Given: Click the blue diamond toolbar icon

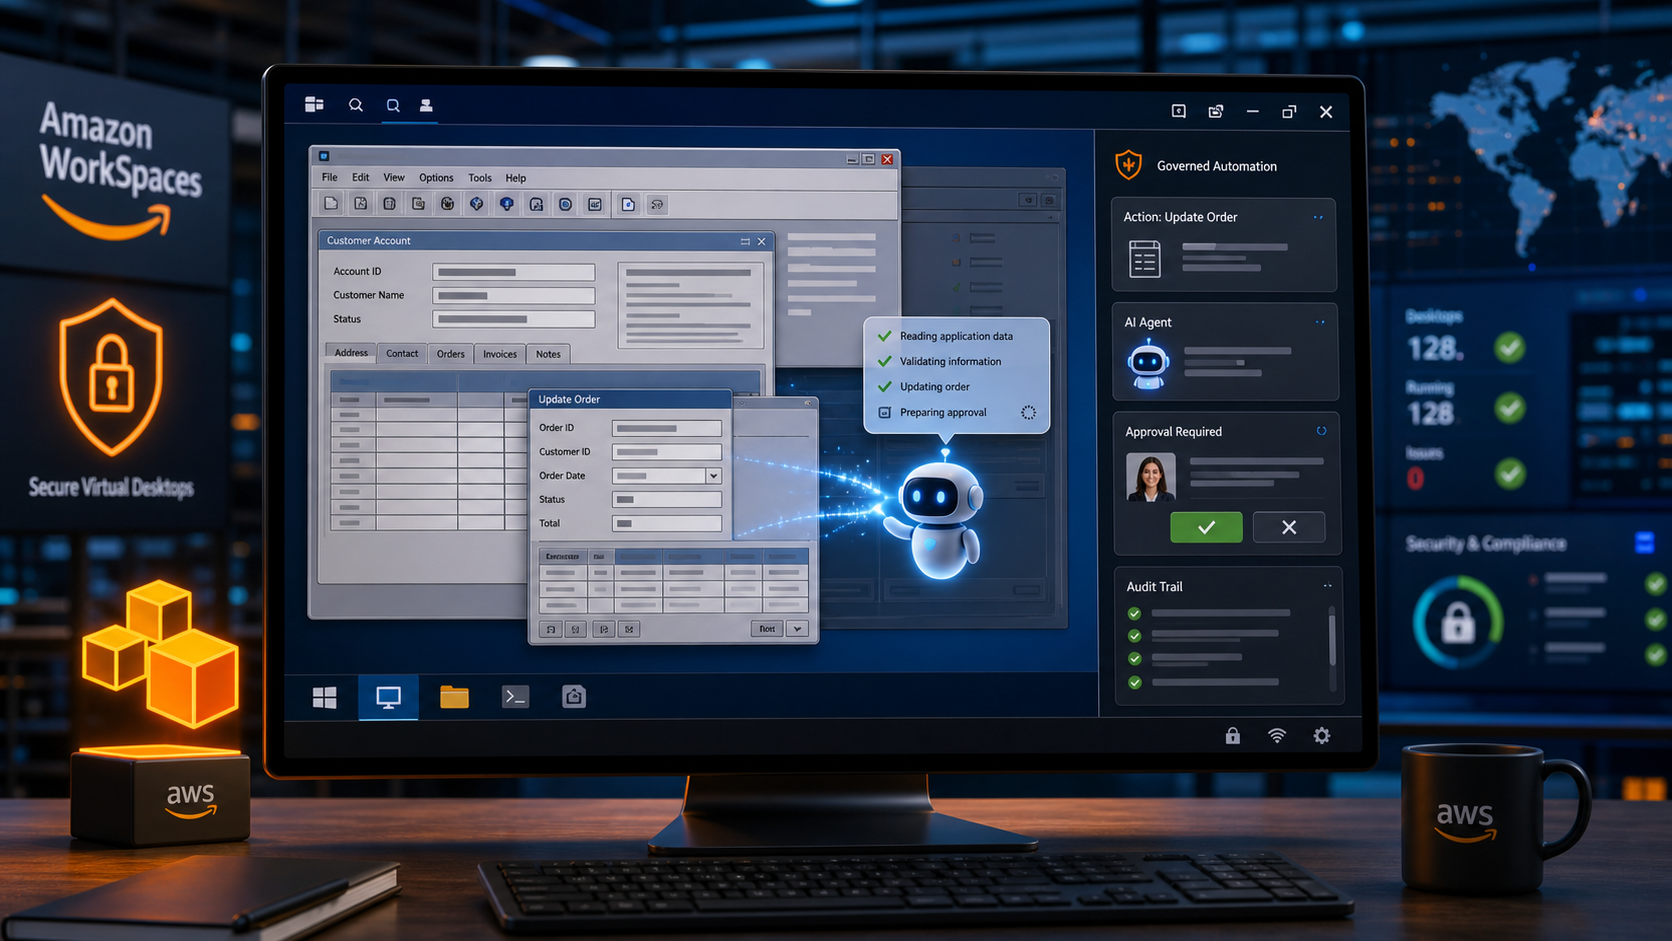Looking at the screenshot, I should coord(477,204).
